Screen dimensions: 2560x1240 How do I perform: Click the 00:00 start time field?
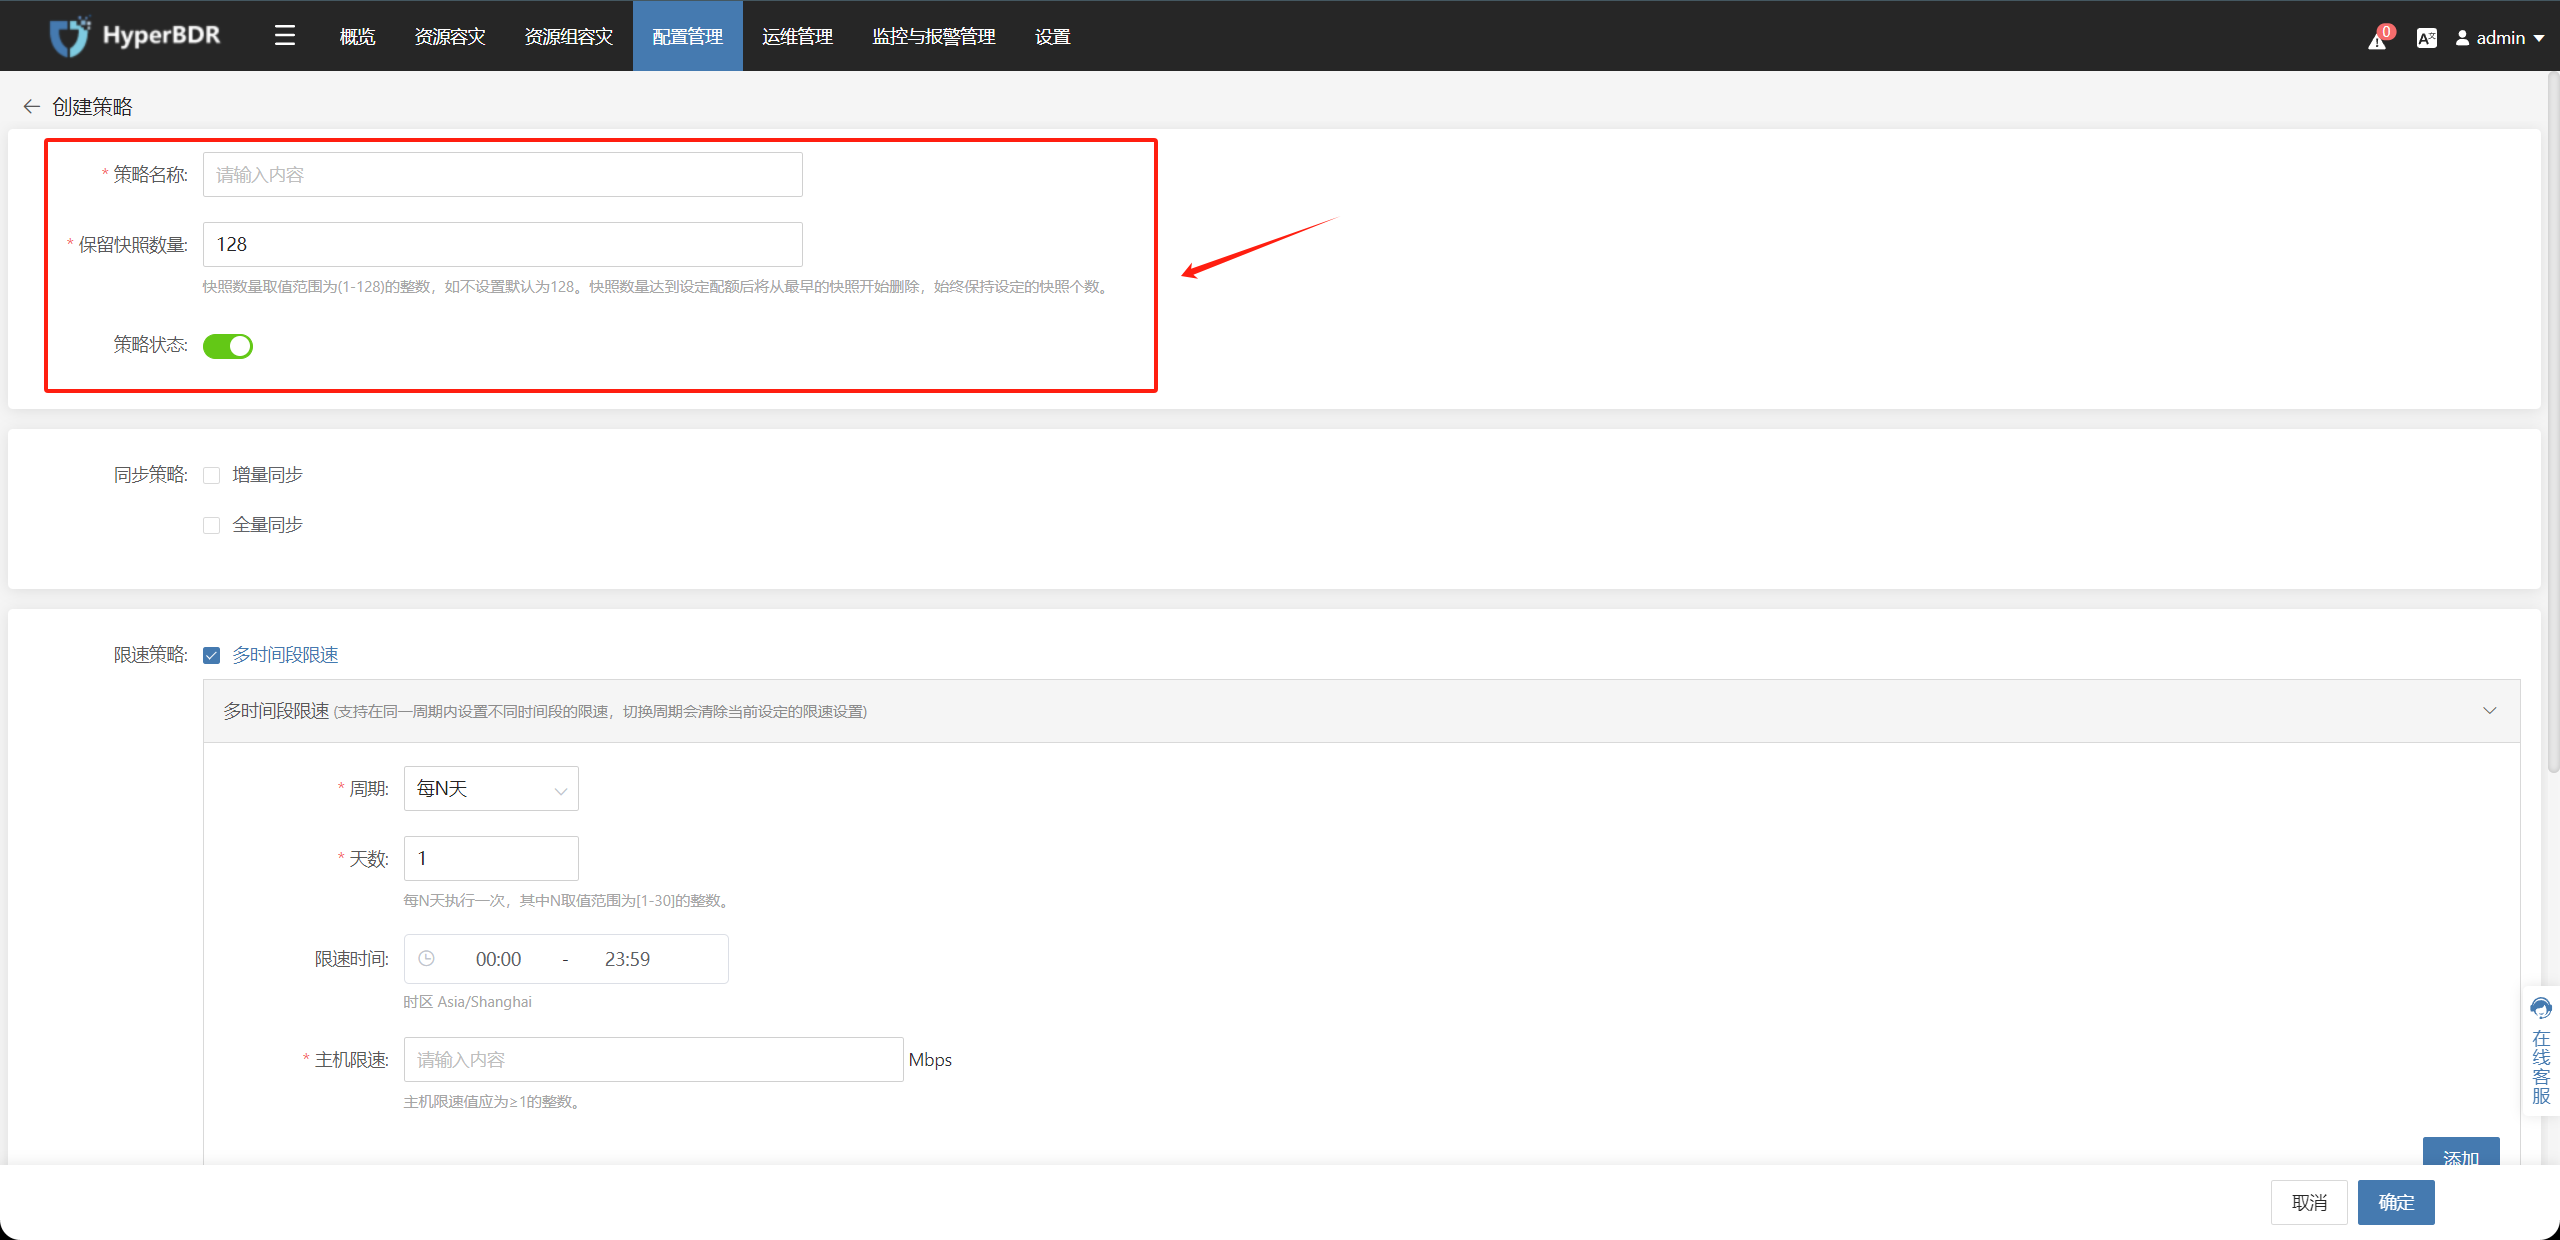[x=498, y=959]
